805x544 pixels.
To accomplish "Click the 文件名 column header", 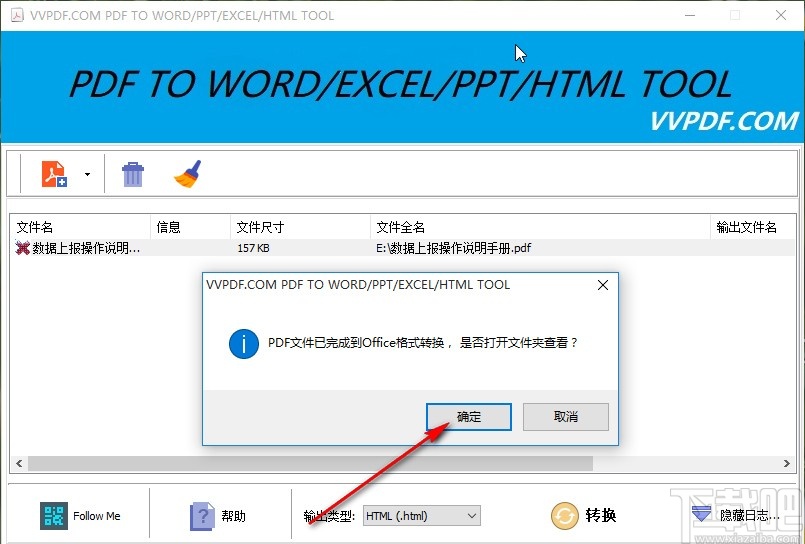I will point(80,227).
